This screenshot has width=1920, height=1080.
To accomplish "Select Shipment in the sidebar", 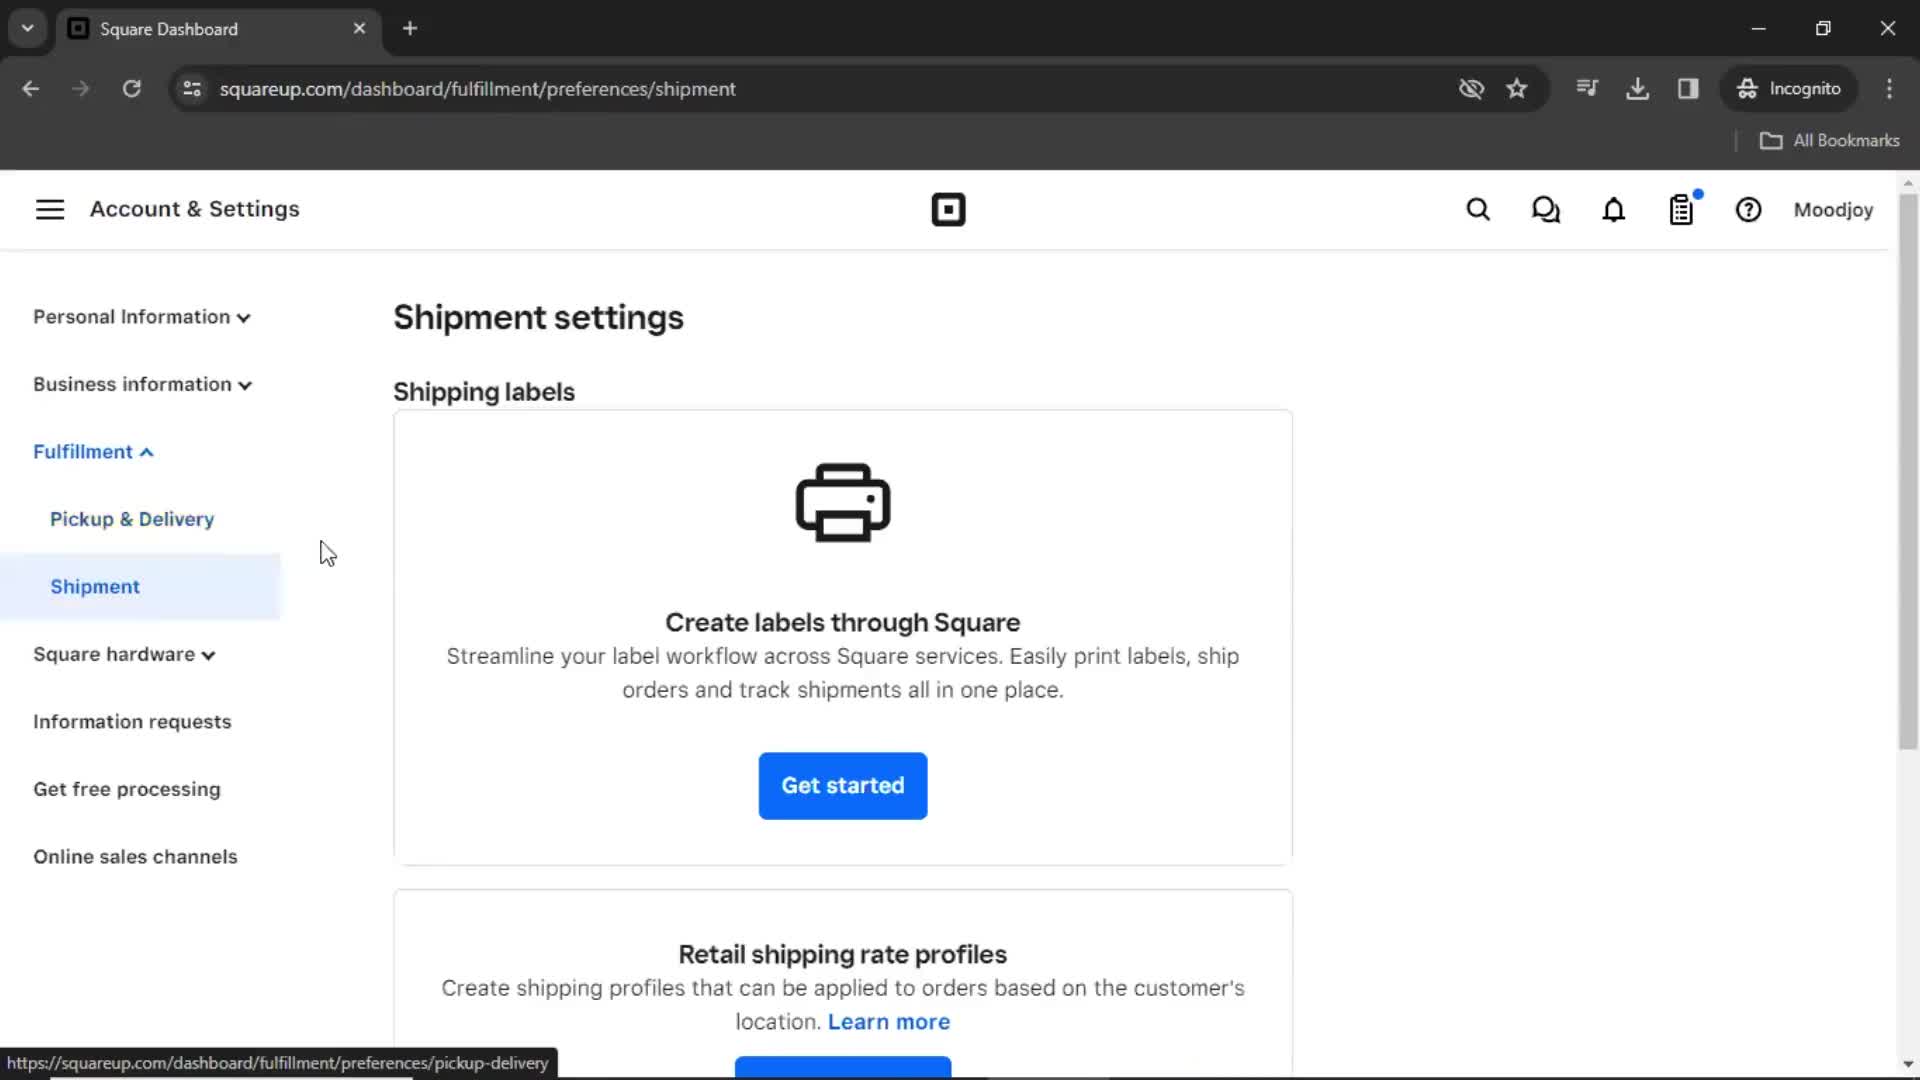I will click(x=140, y=587).
